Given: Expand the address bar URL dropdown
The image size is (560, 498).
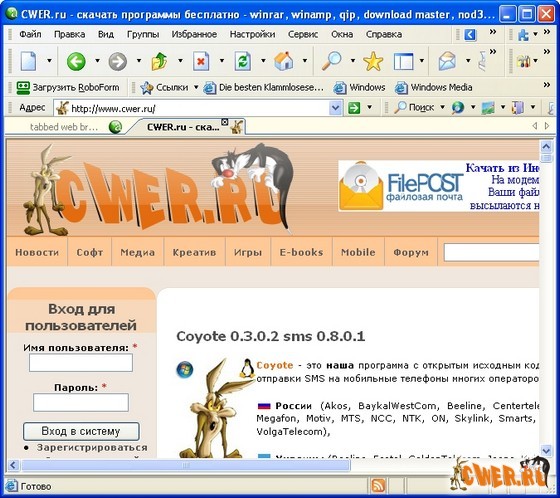Looking at the screenshot, I should point(335,108).
